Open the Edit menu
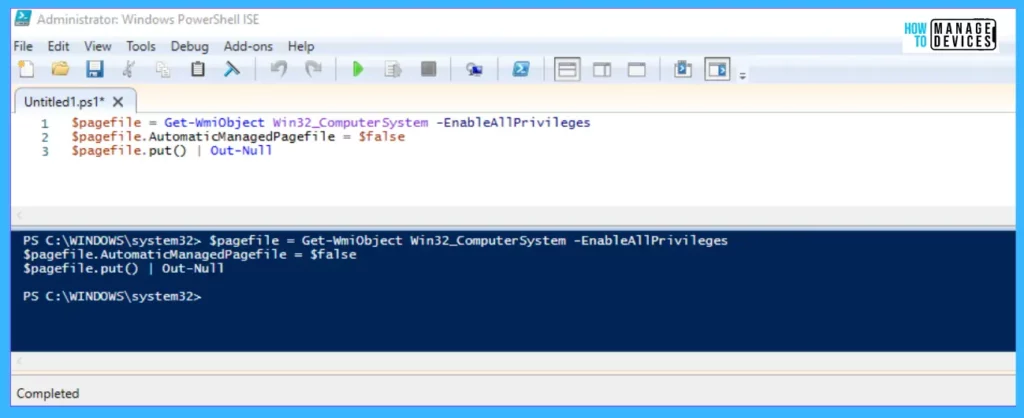 click(59, 46)
